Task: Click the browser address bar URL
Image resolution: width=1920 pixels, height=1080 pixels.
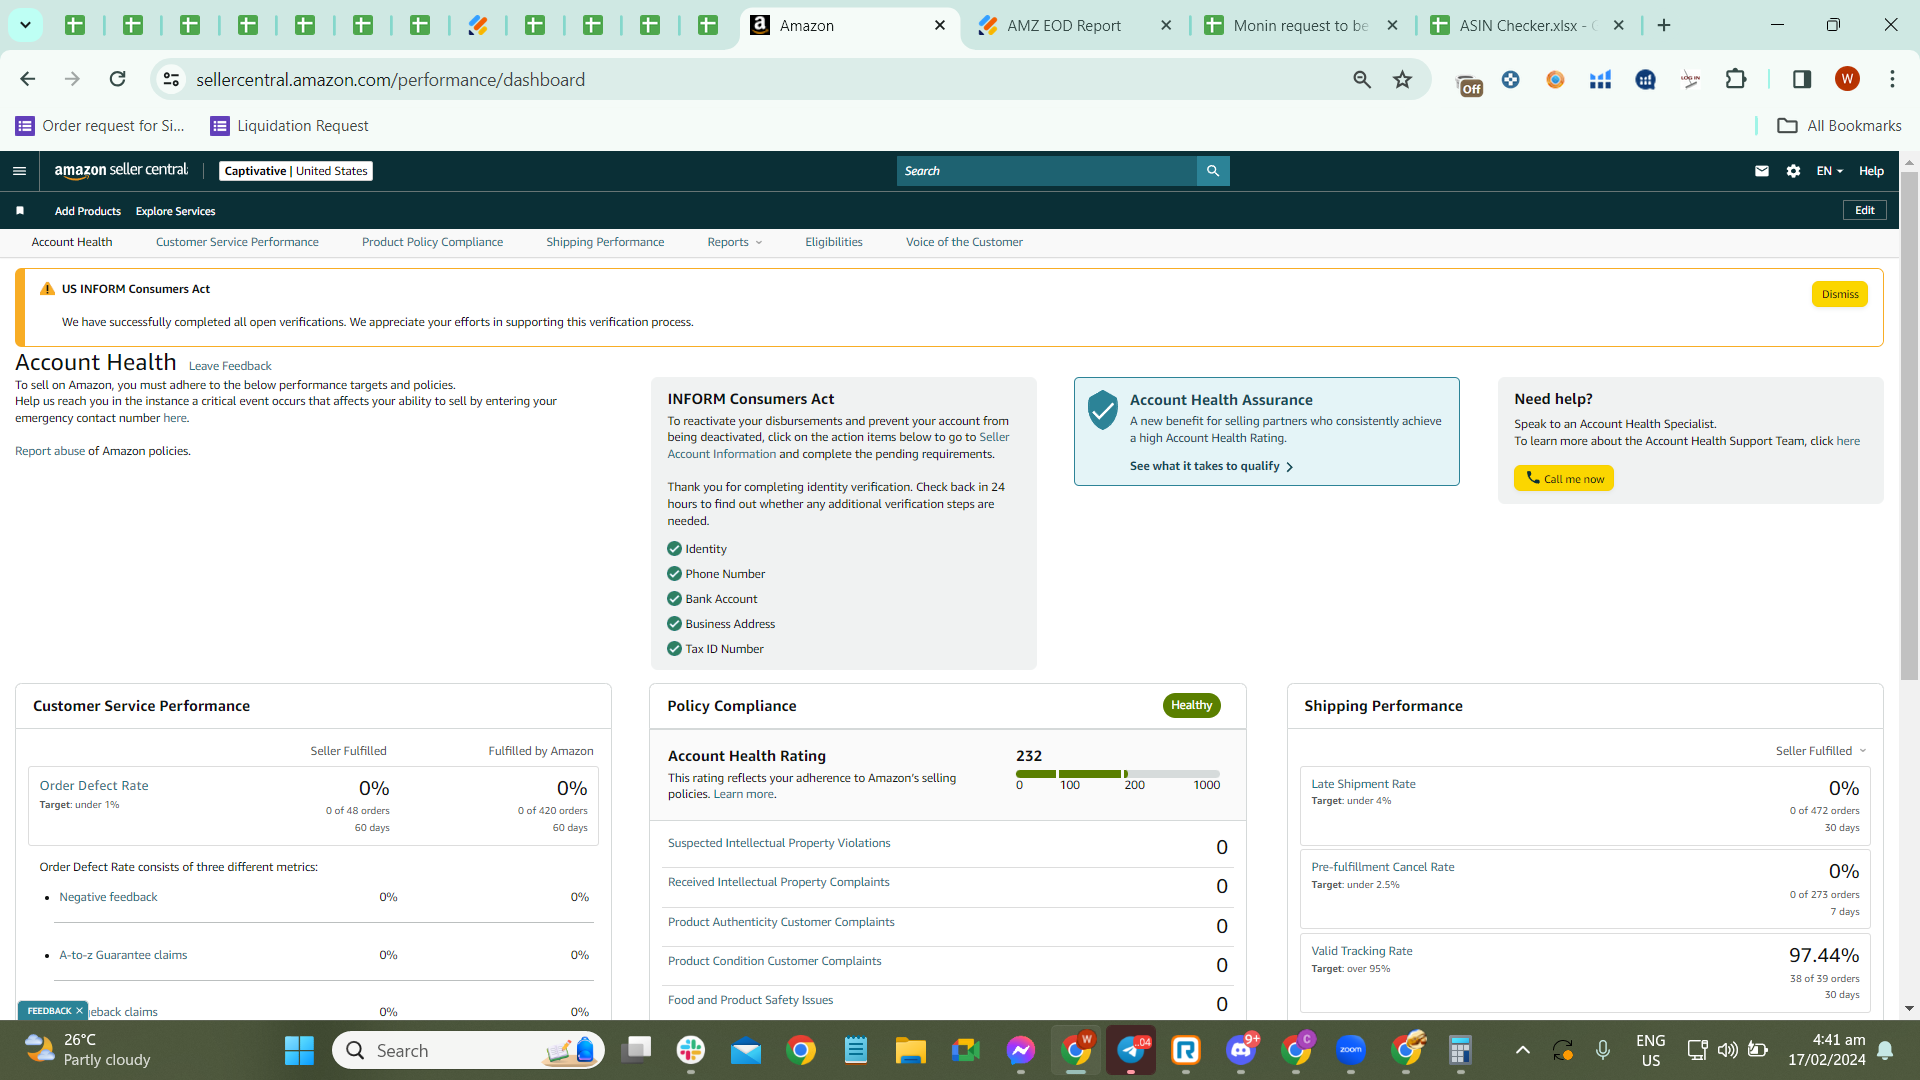Action: (x=390, y=79)
